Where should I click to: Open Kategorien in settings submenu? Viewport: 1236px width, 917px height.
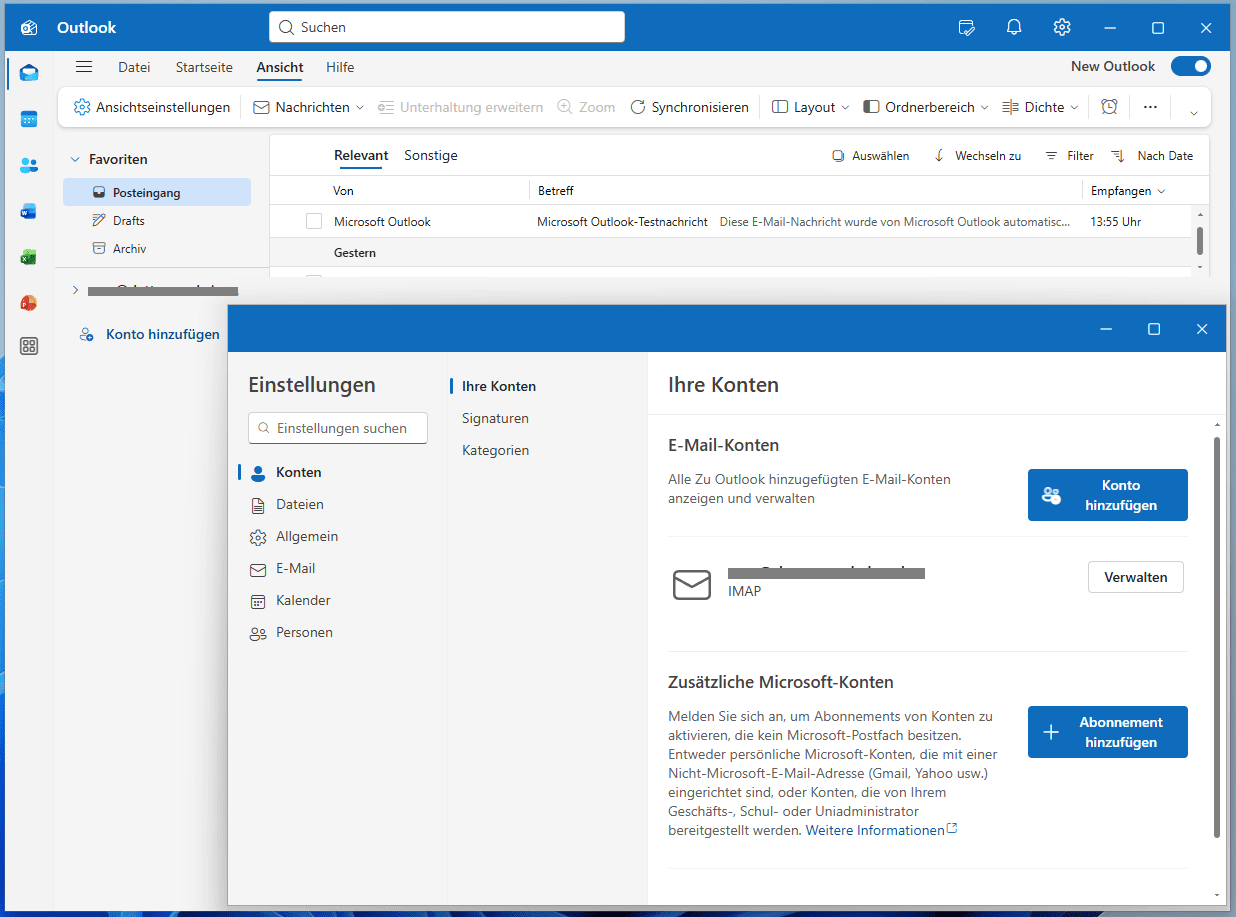[495, 450]
